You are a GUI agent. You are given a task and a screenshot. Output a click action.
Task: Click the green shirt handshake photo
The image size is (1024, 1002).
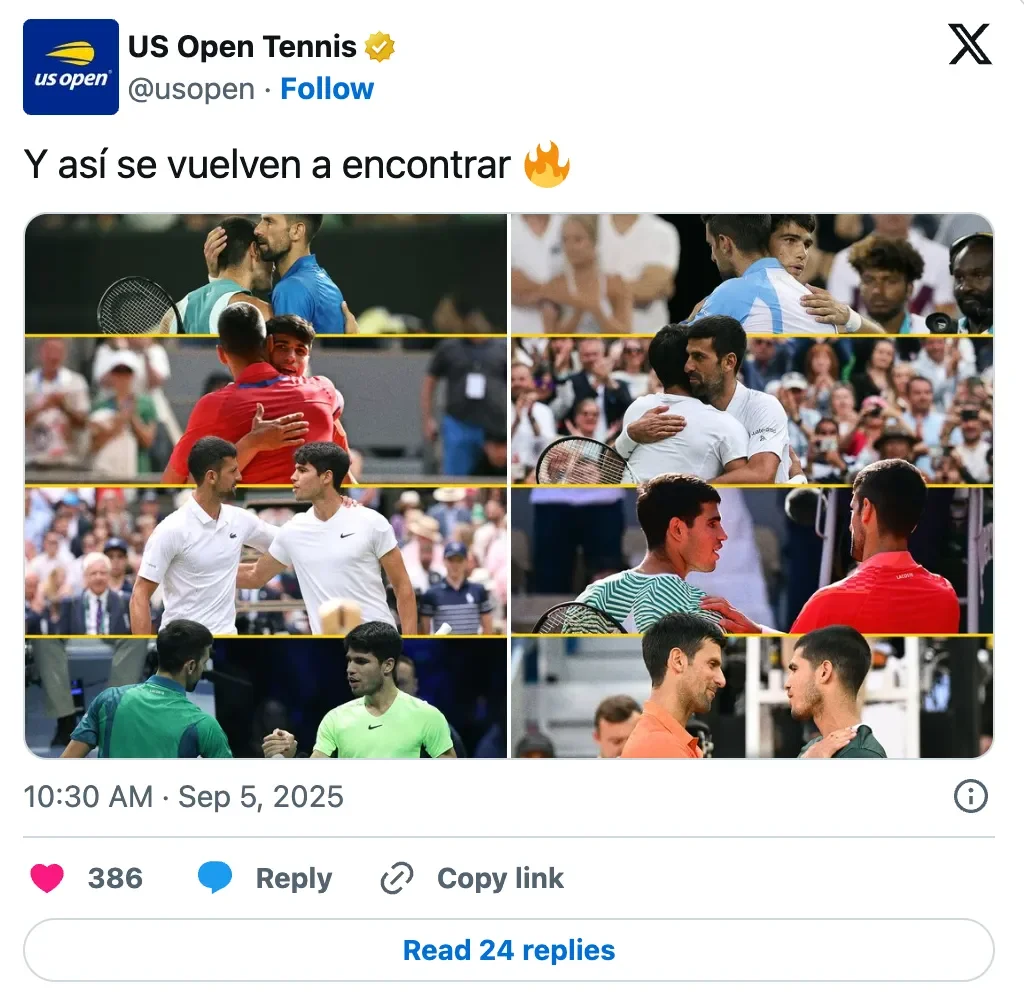pyautogui.click(x=266, y=698)
